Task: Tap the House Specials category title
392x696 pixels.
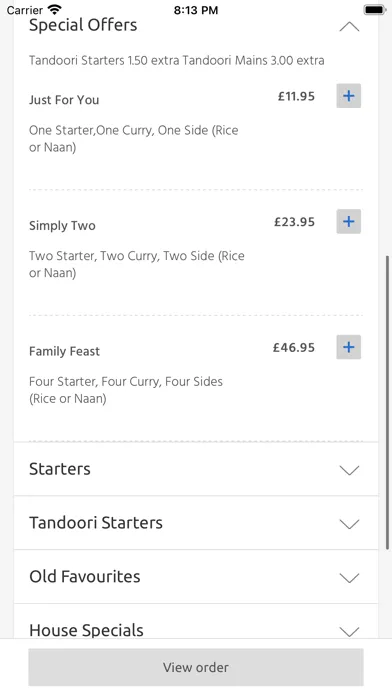Action: coord(87,630)
